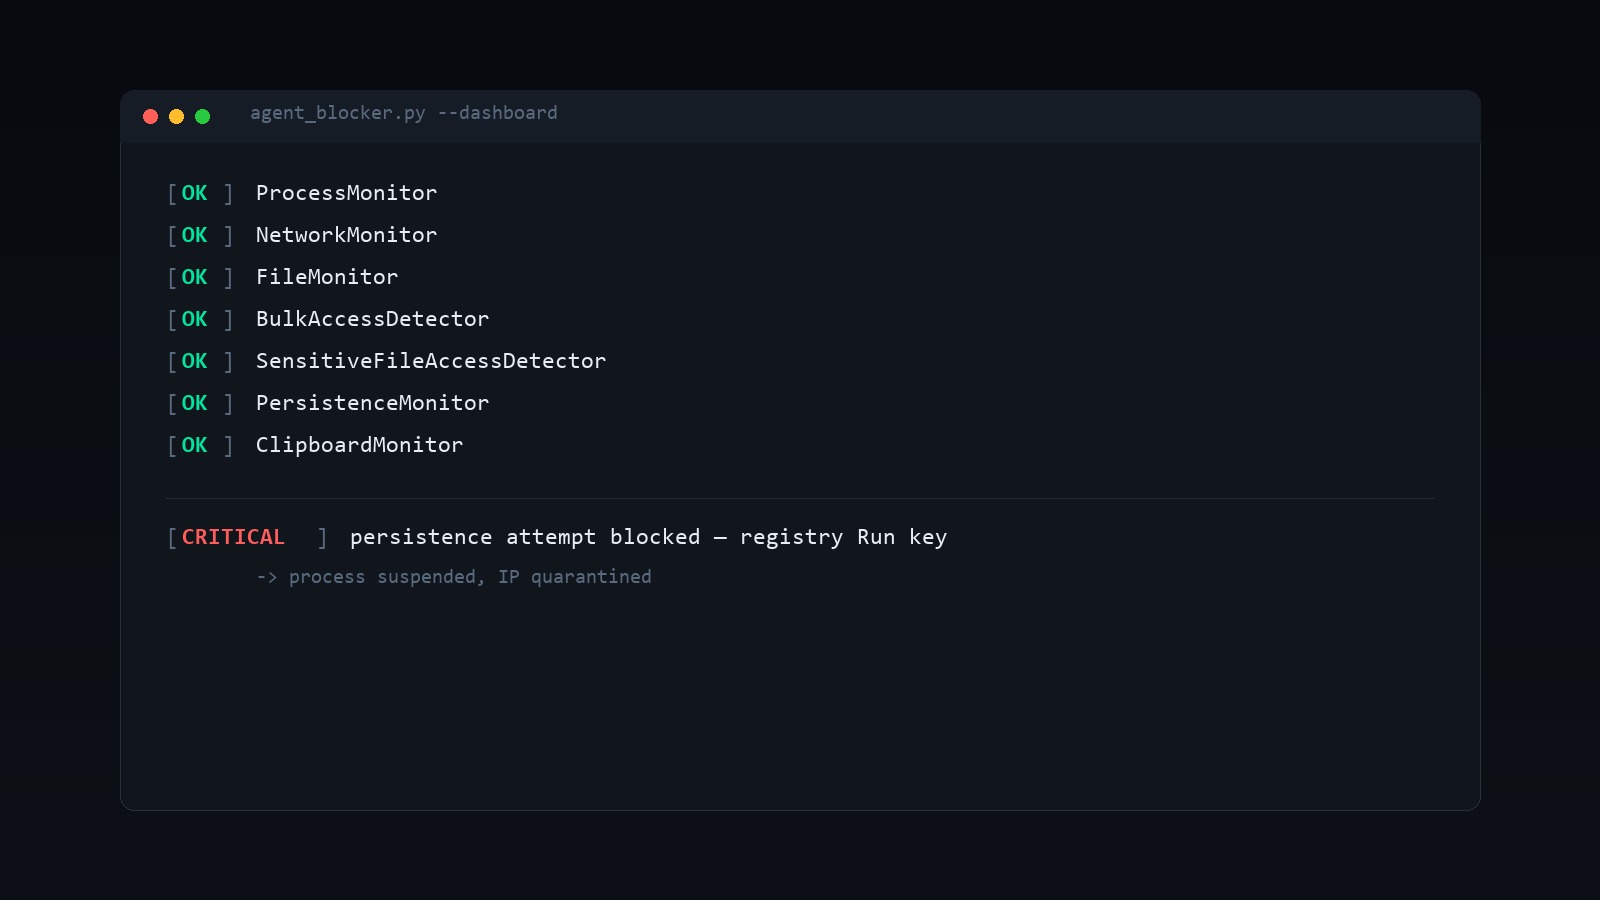Click the OK status beside NetworkMonitor
This screenshot has width=1600, height=900.
pyautogui.click(x=194, y=235)
